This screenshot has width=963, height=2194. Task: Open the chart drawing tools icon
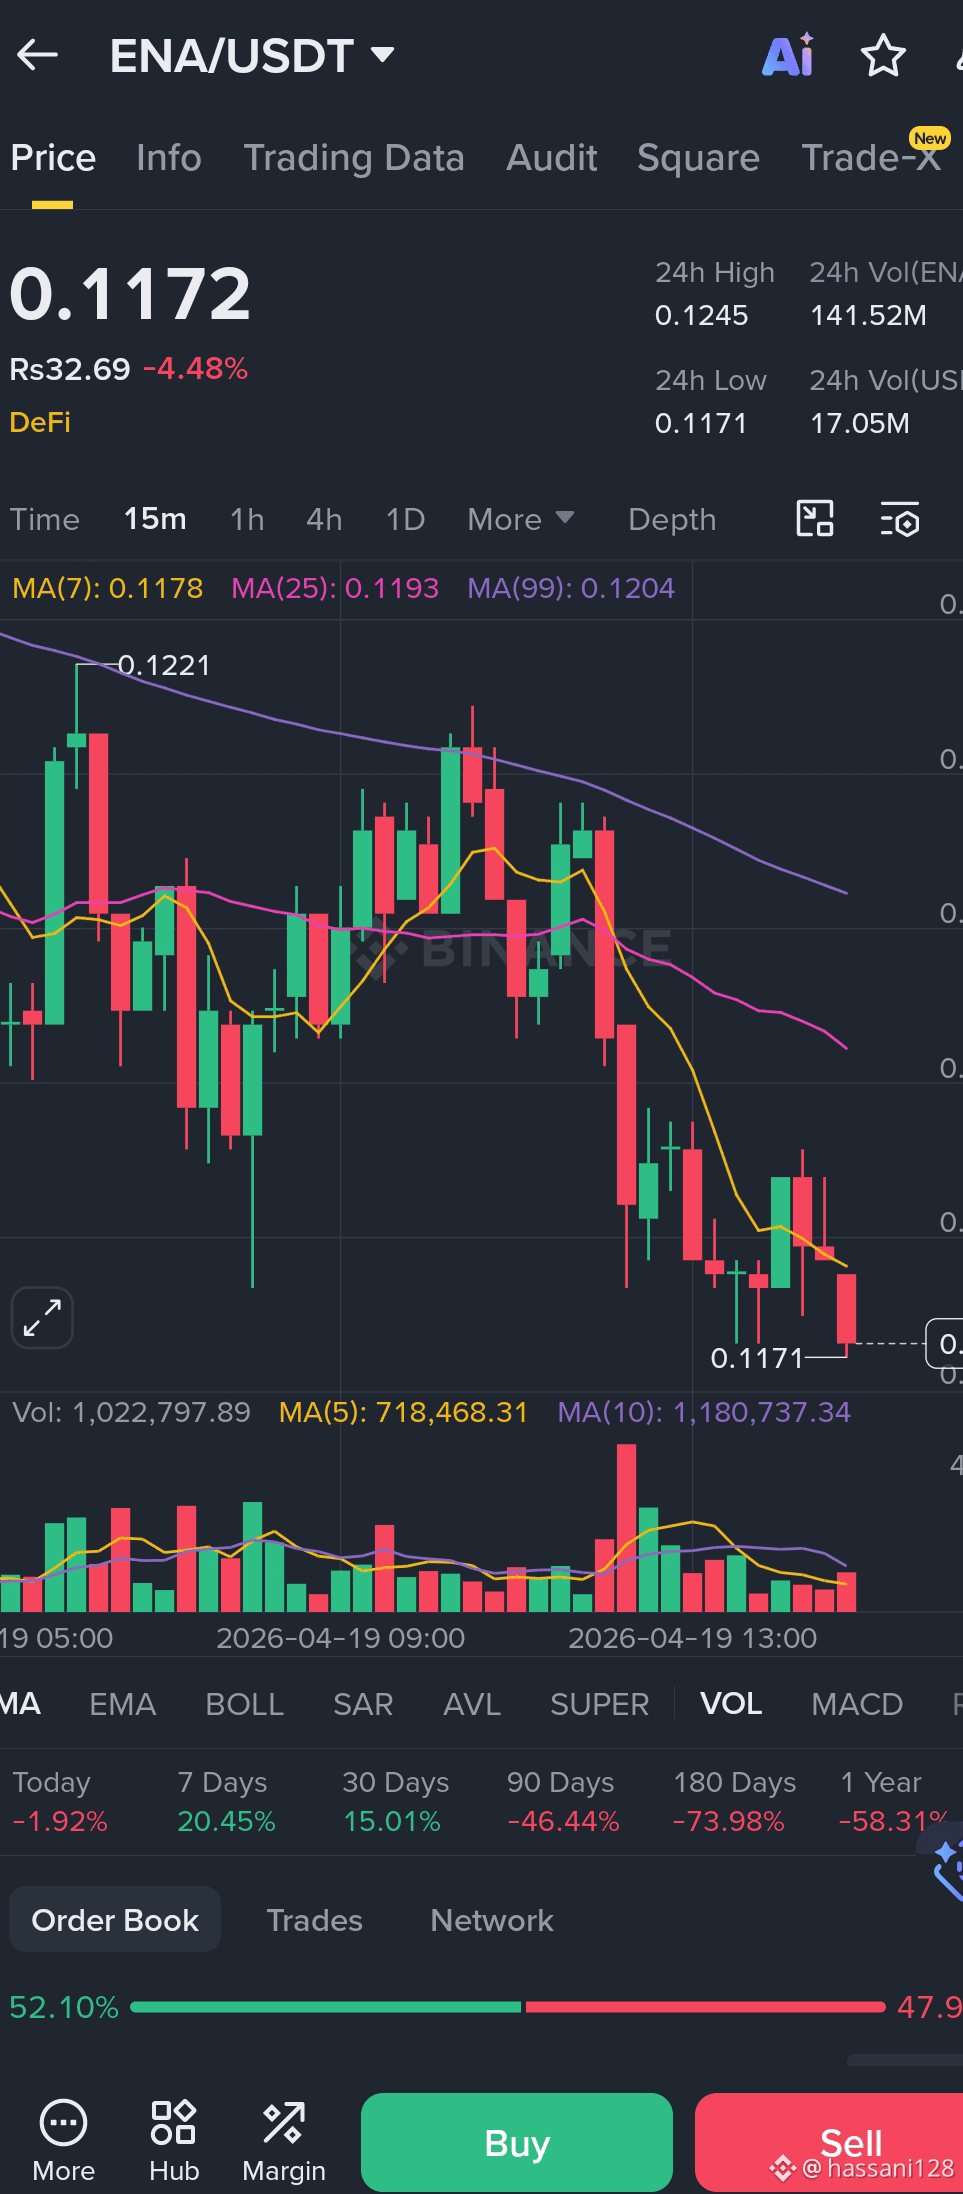[815, 519]
